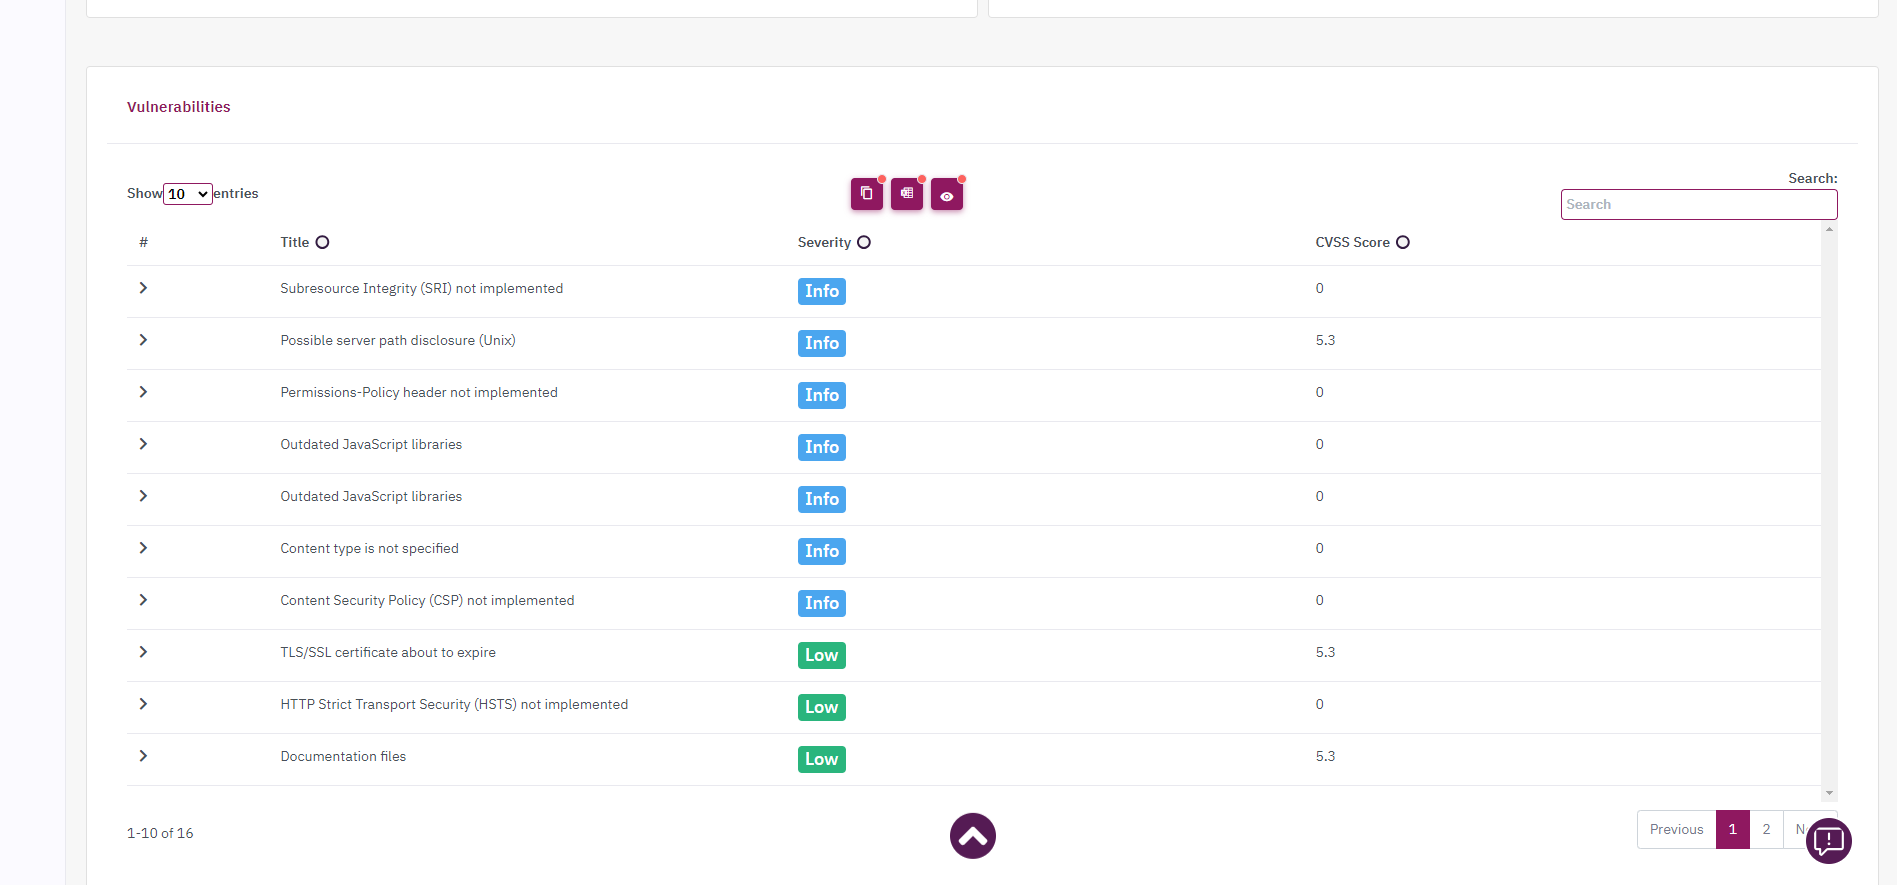Sort table by CVSS Score column

tap(1403, 242)
